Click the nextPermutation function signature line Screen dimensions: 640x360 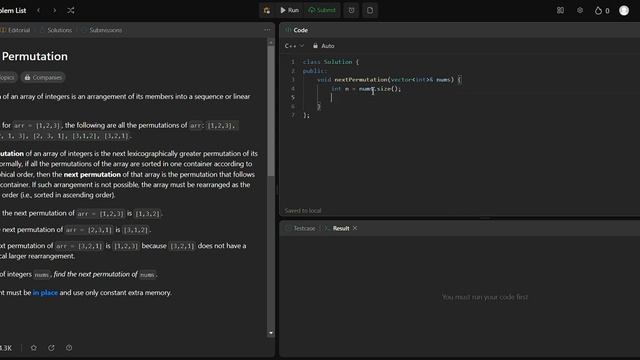tap(389, 80)
